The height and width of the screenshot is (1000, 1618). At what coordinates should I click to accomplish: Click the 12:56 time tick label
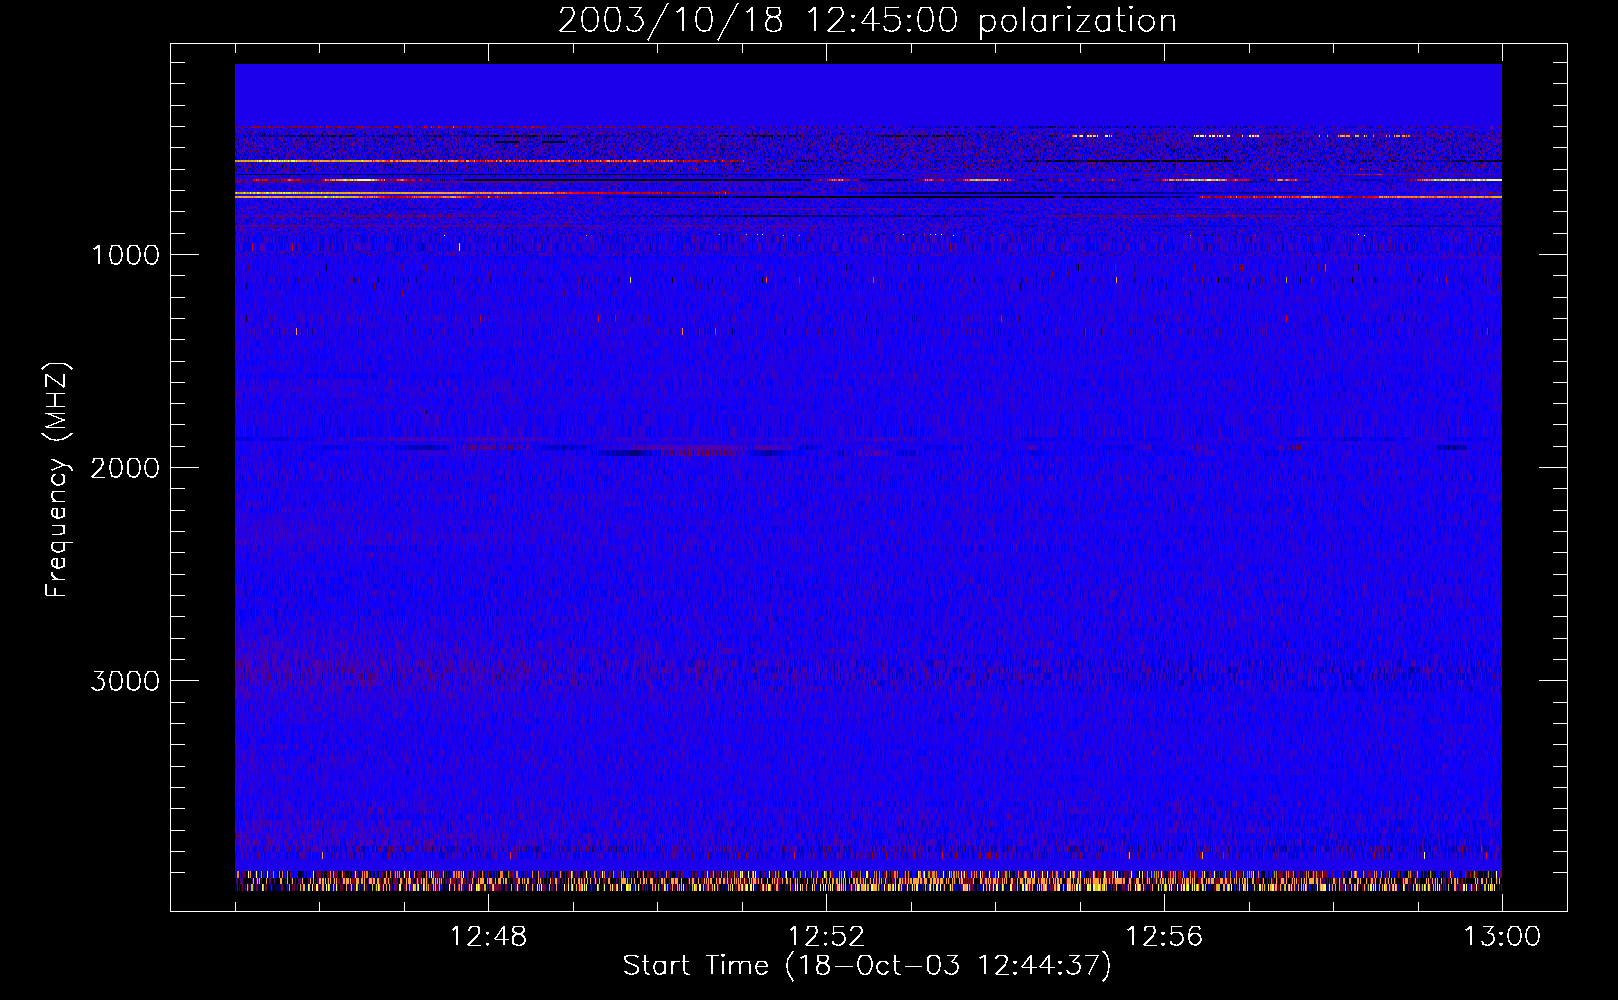click(1164, 937)
